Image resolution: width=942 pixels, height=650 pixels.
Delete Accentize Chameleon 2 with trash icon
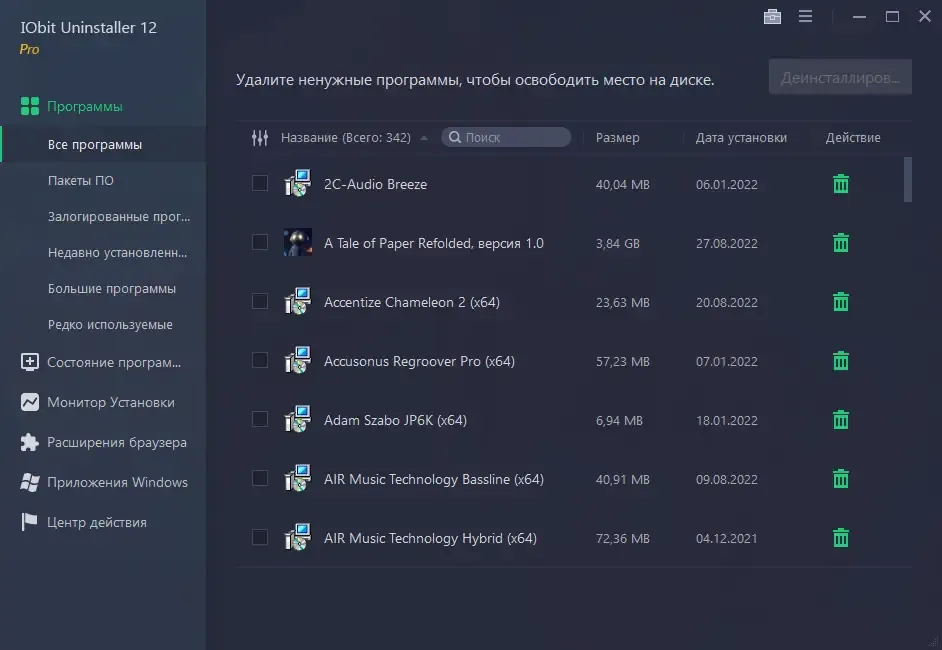[840, 302]
